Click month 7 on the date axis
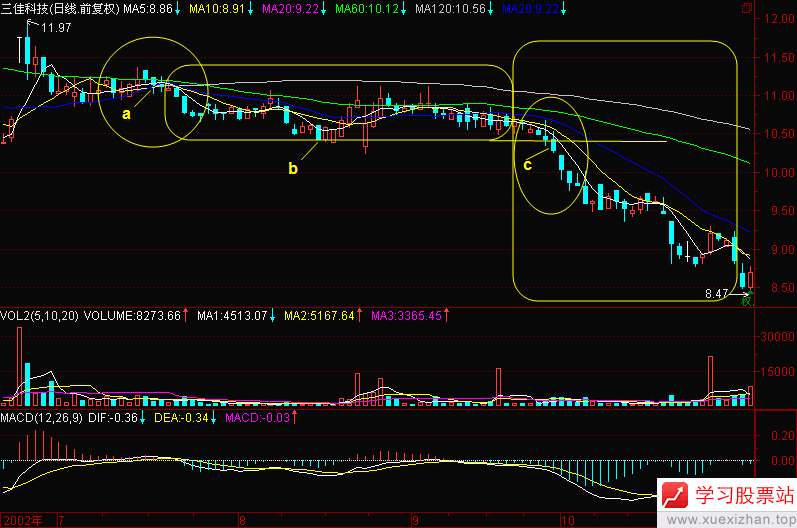The height and width of the screenshot is (528, 797). (x=61, y=521)
